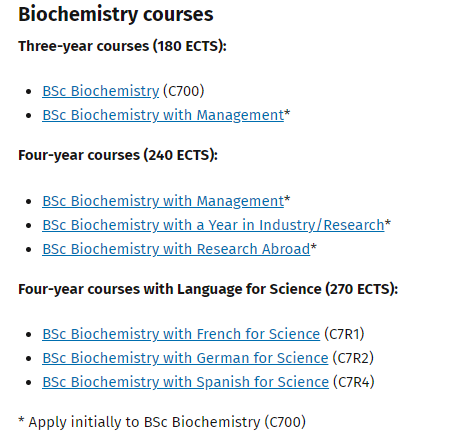Click the (C7R2) course code text
The width and height of the screenshot is (458, 445).
(353, 358)
